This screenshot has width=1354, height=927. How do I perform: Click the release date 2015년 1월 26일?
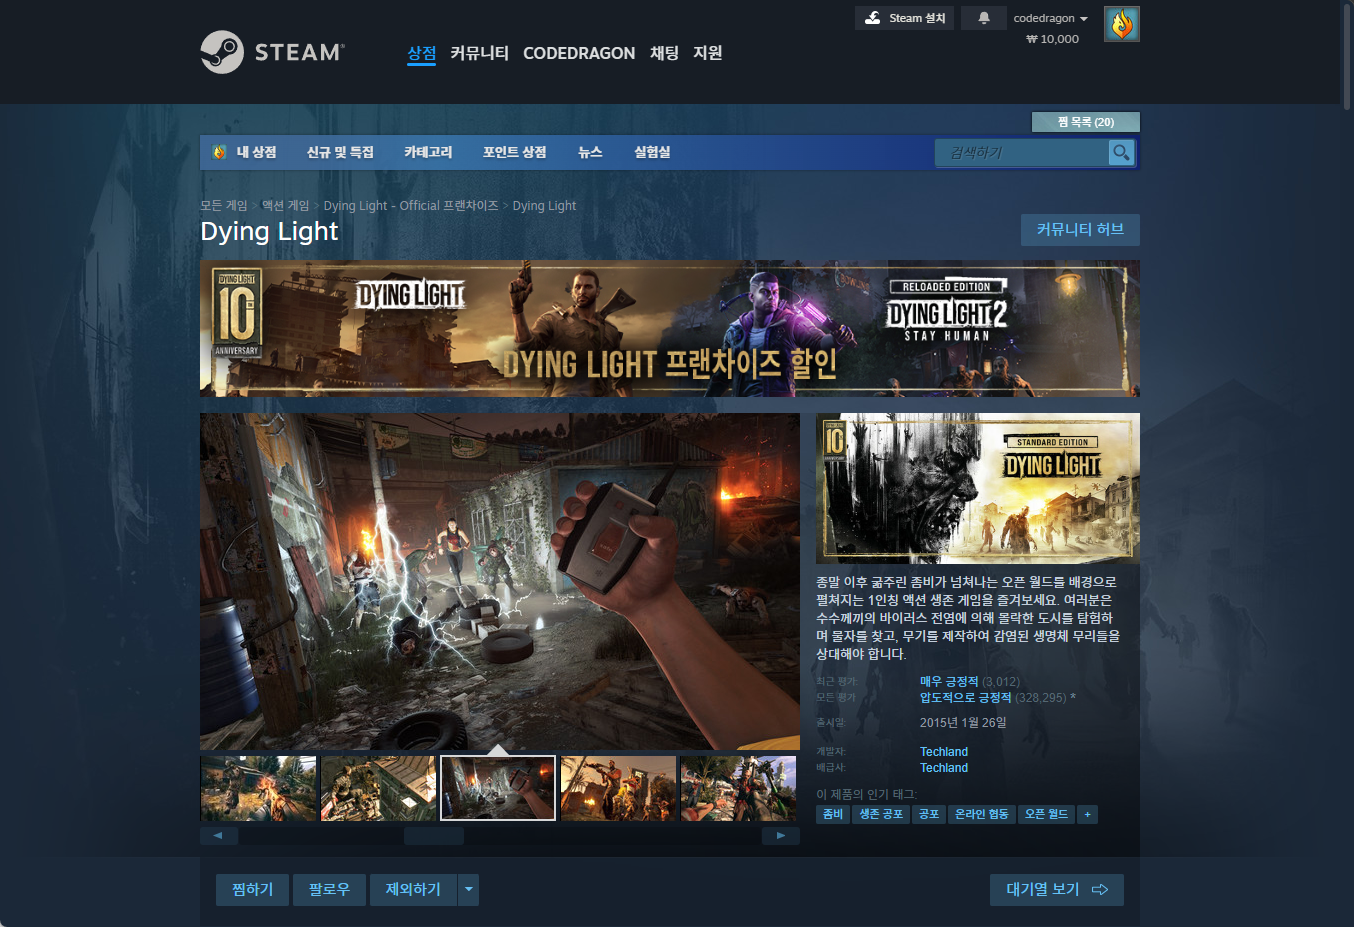963,723
